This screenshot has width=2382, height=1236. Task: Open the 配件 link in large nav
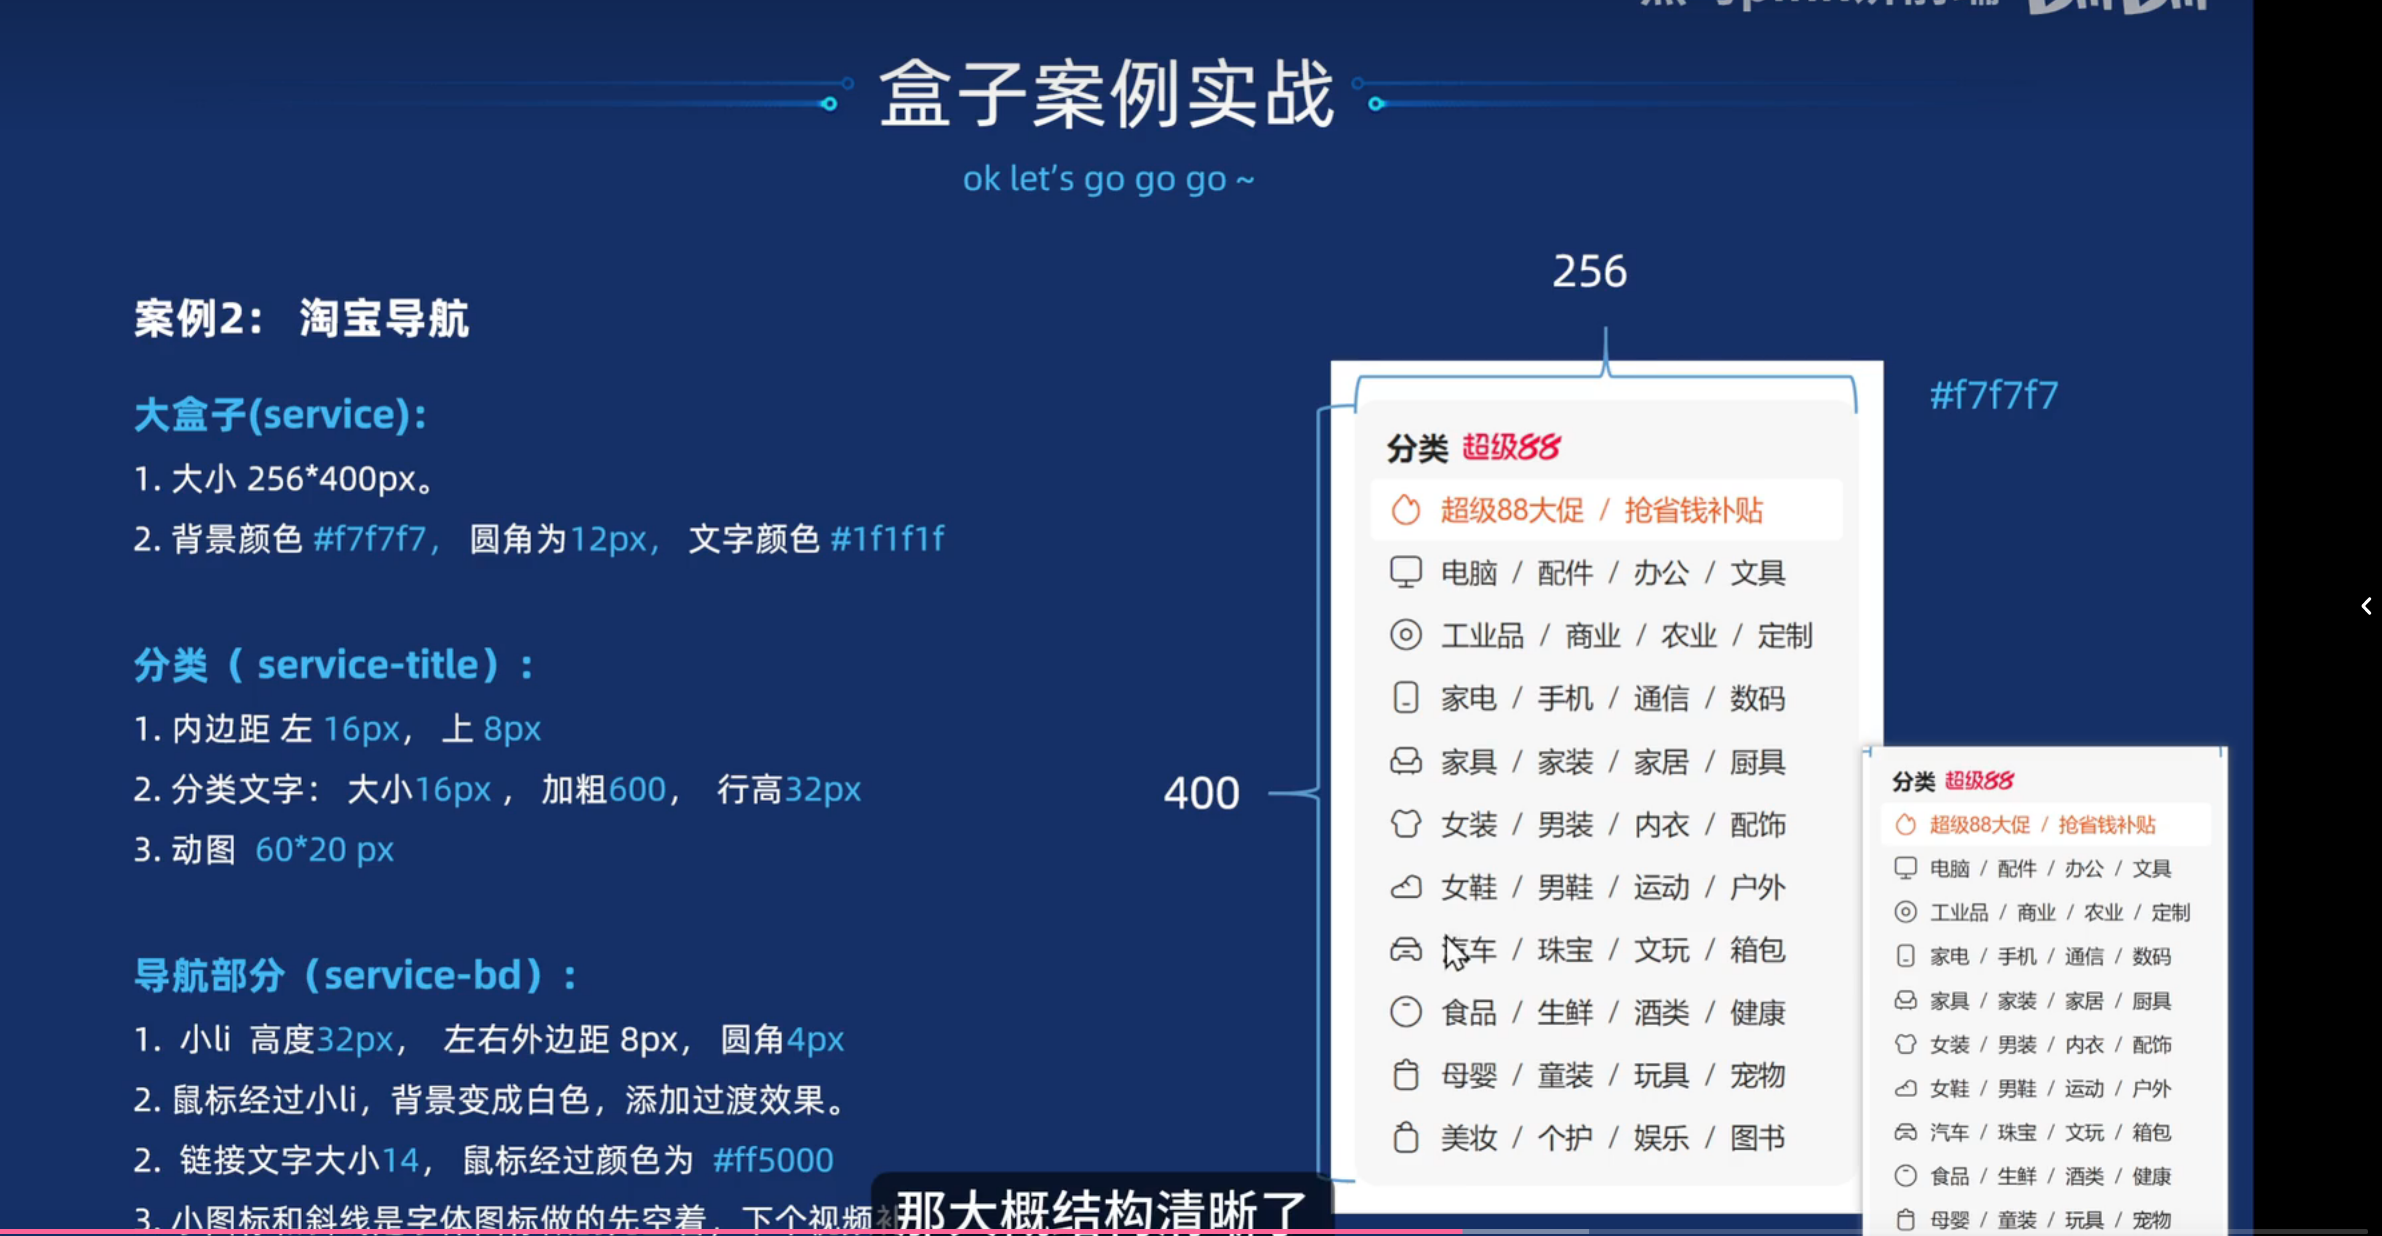1565,573
